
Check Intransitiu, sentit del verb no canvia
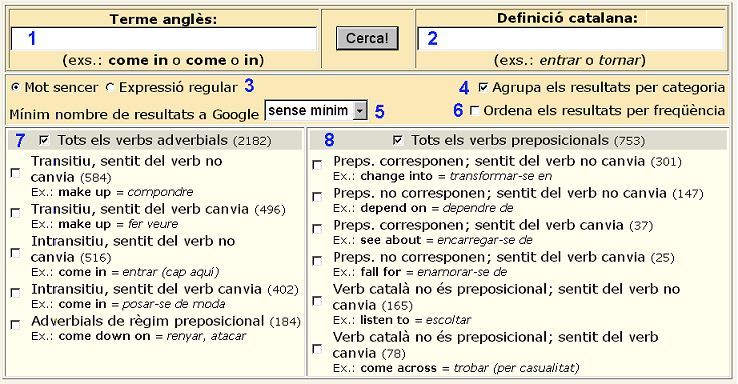point(16,253)
